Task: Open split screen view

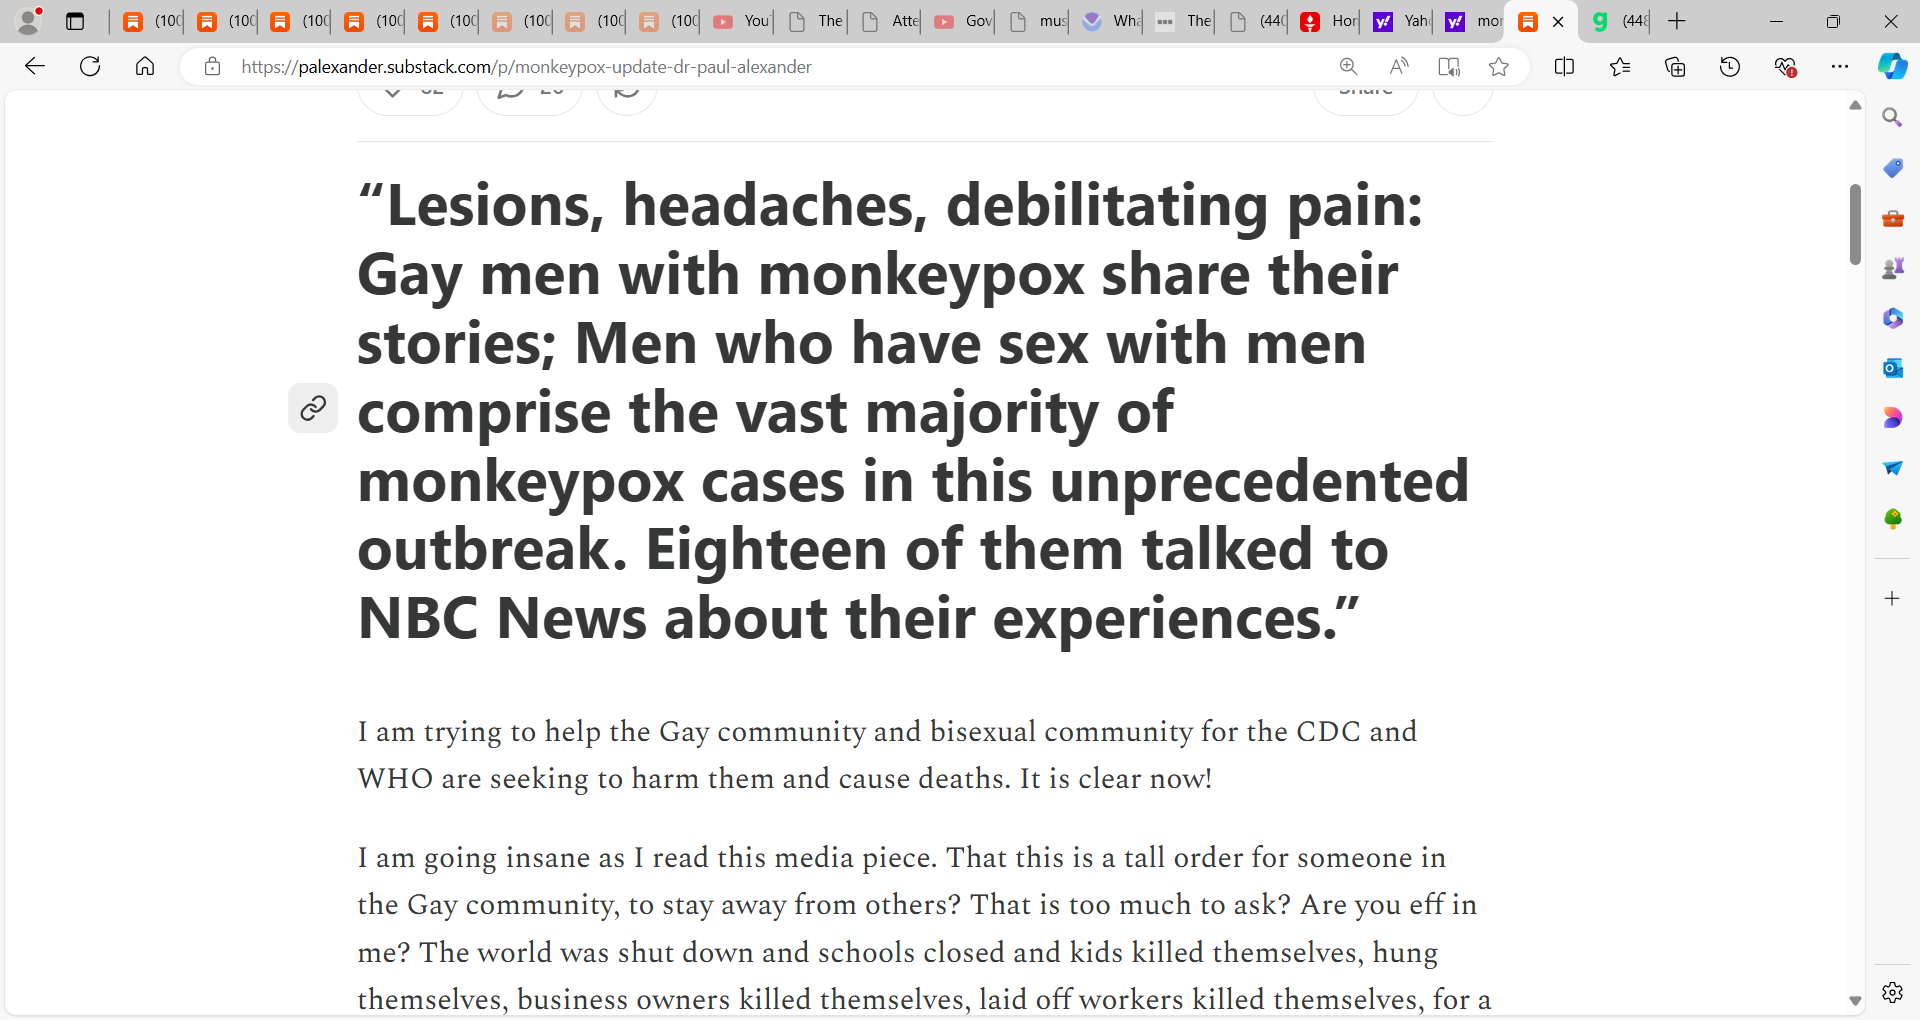Action: coord(1565,67)
